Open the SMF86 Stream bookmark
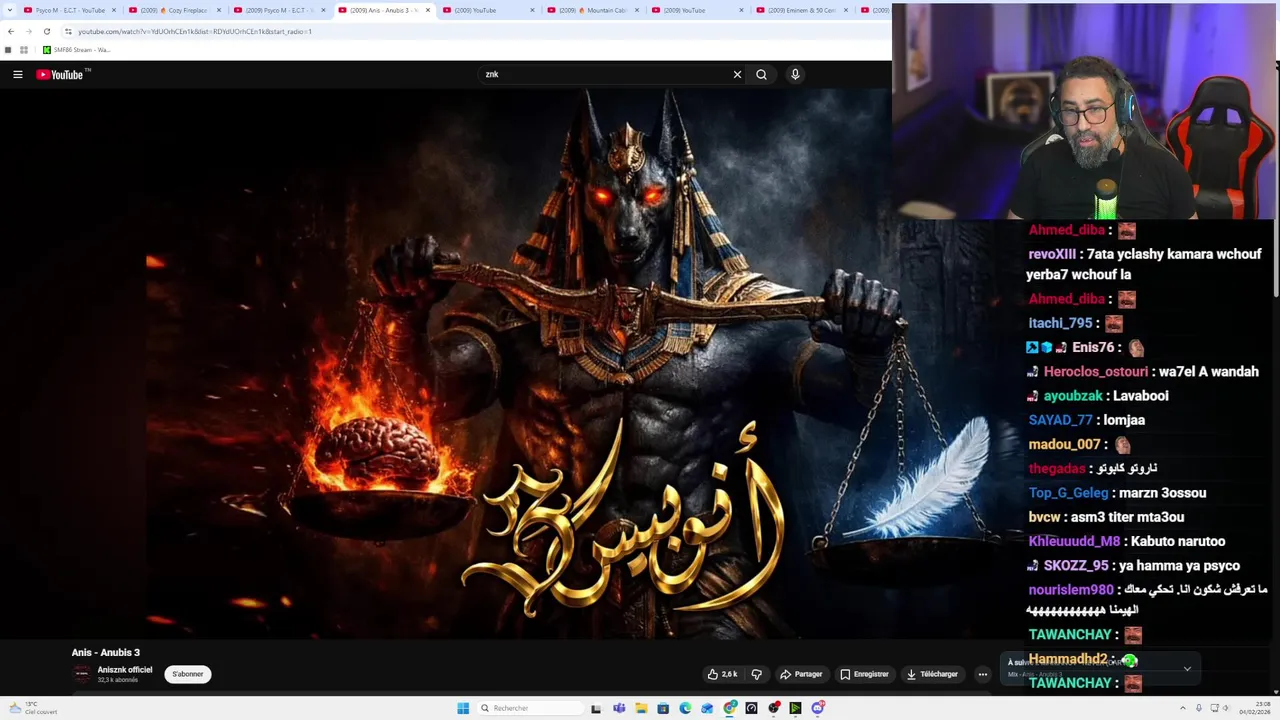The height and width of the screenshot is (720, 1280). click(76, 50)
